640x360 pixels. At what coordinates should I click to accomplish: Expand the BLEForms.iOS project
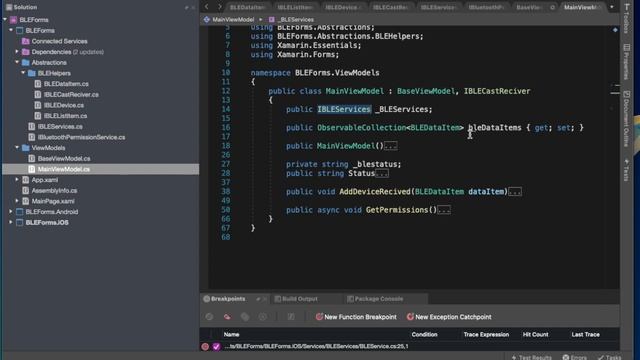click(11, 222)
